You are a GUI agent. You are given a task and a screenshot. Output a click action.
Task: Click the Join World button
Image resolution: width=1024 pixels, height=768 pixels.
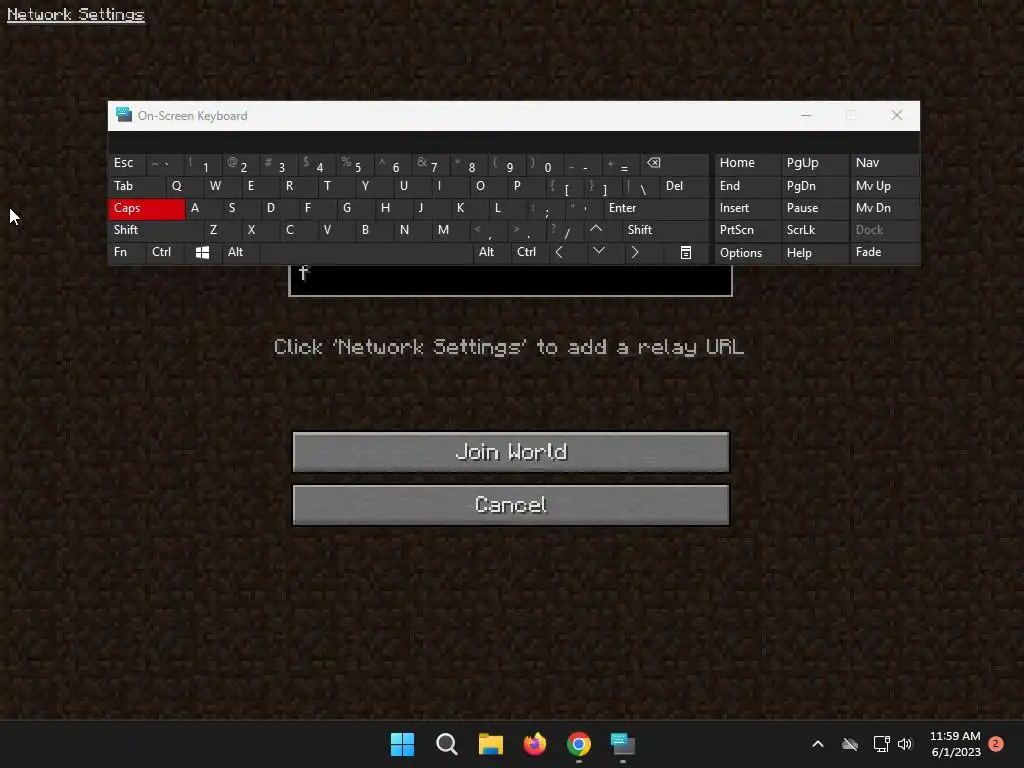click(x=511, y=452)
